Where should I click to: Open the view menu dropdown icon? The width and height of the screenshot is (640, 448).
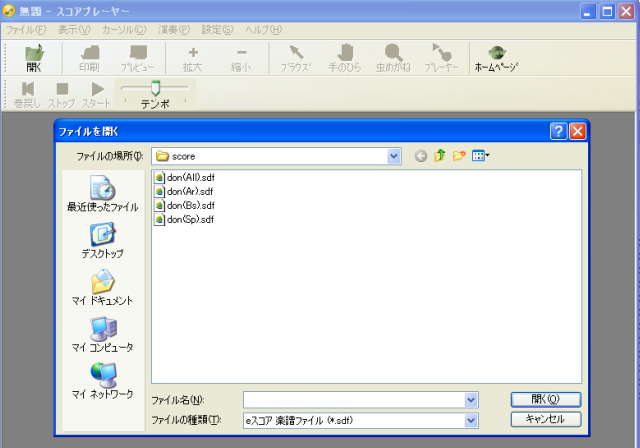pyautogui.click(x=481, y=156)
